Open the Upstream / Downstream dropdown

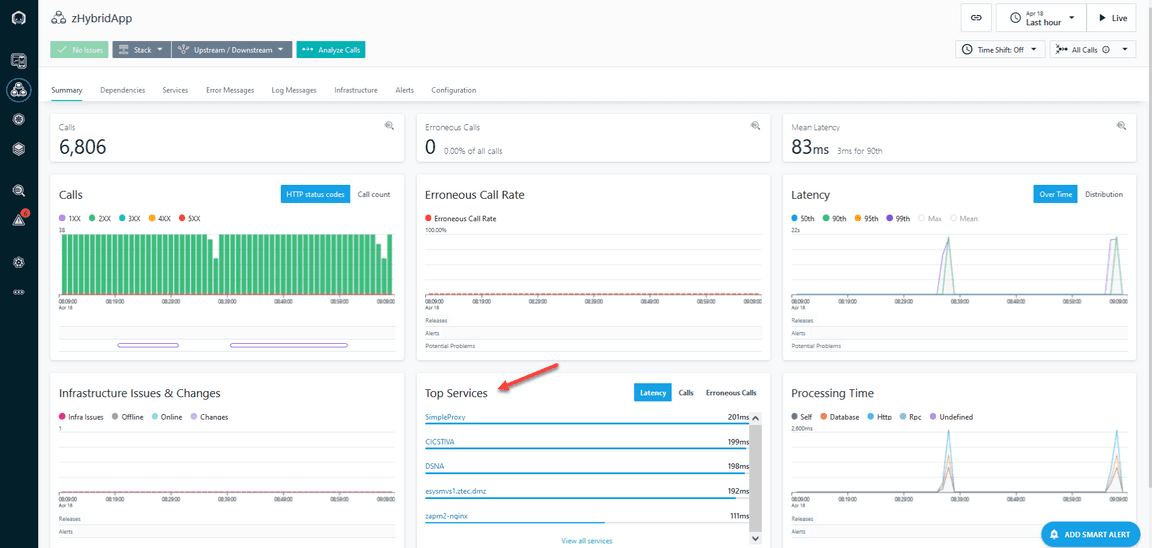231,49
